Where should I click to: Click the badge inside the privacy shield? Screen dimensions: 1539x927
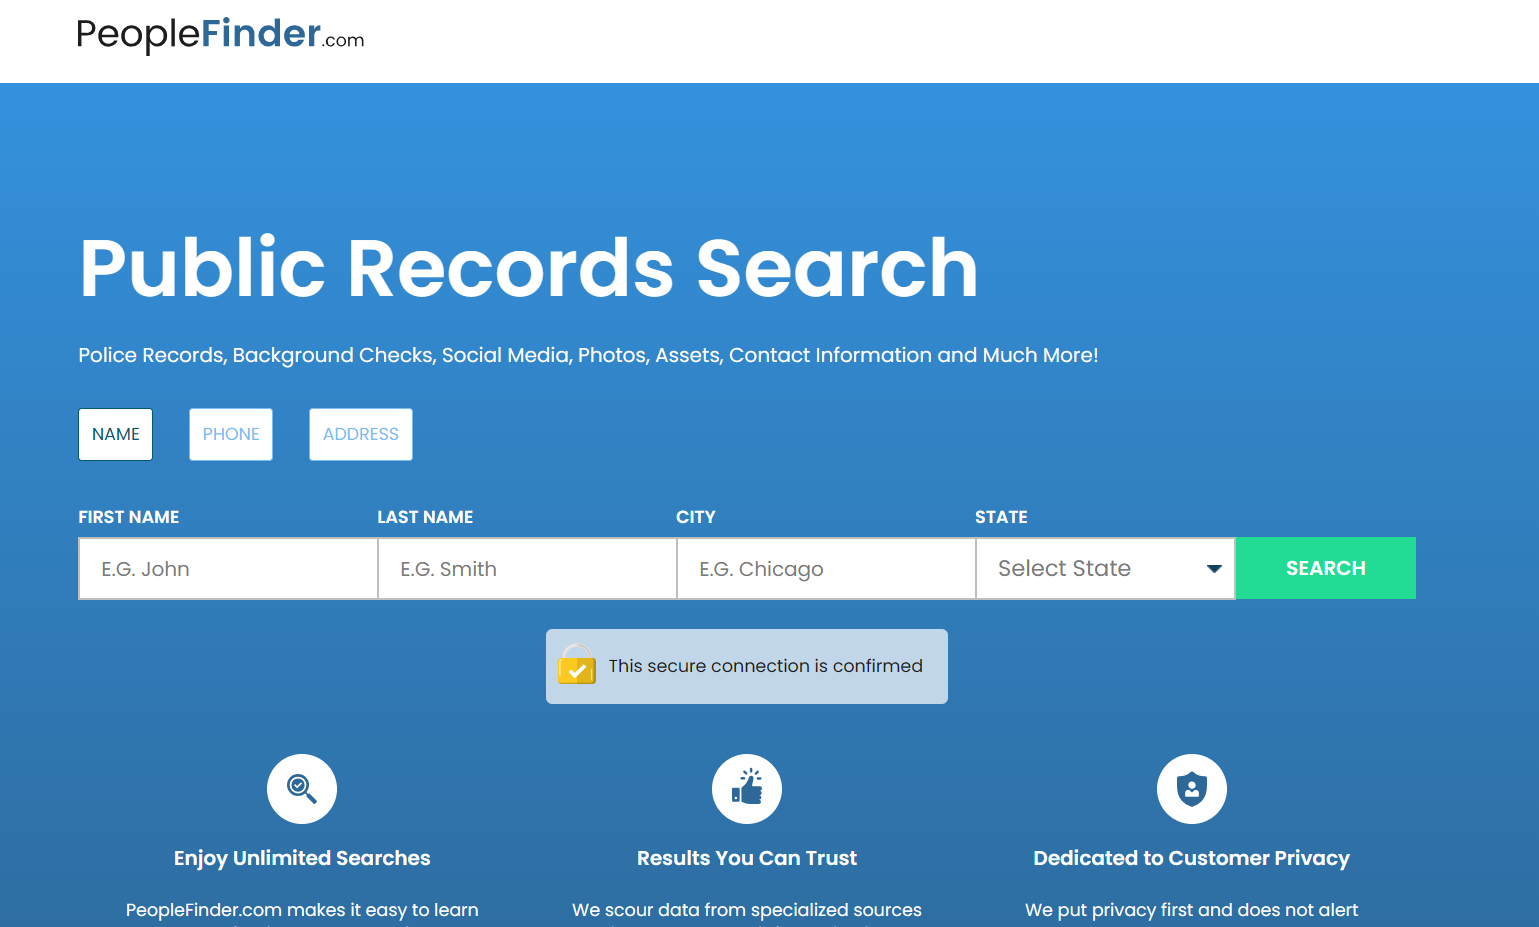1191,788
